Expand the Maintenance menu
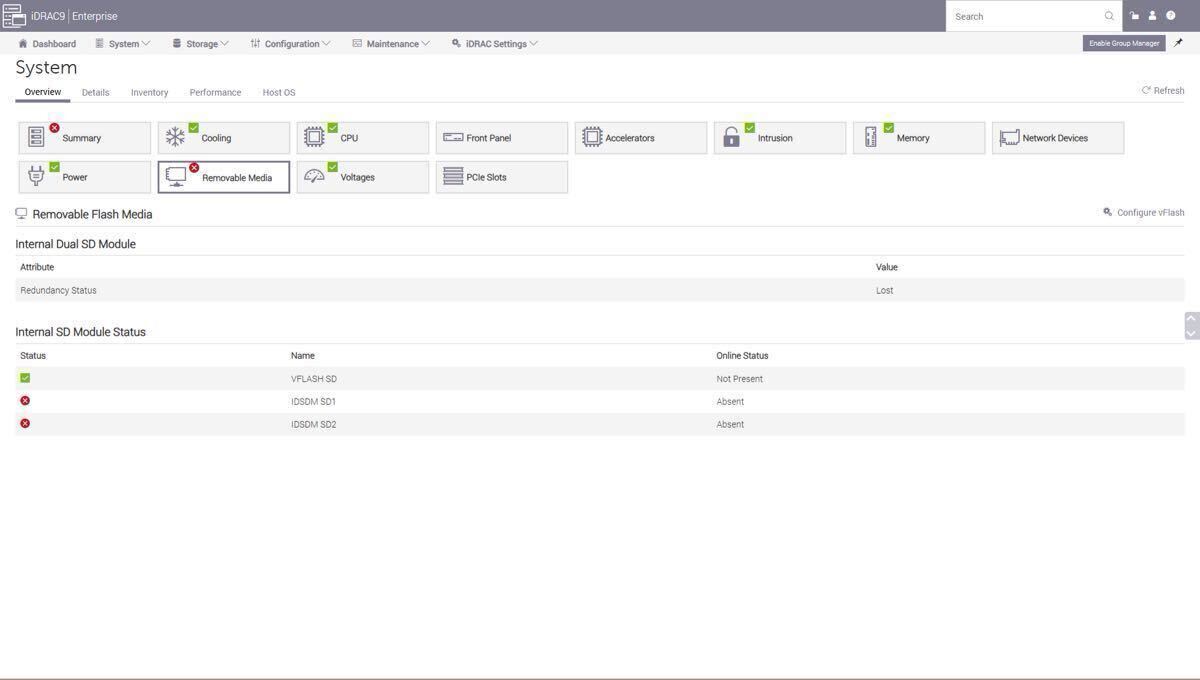 point(392,44)
